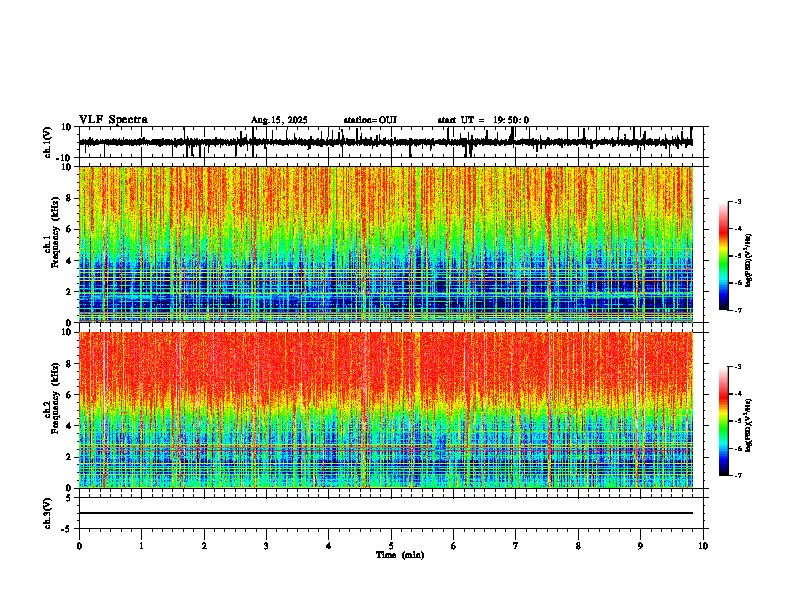The width and height of the screenshot is (792, 612).
Task: Click the "Time (min)" axis label
Action: coord(400,555)
